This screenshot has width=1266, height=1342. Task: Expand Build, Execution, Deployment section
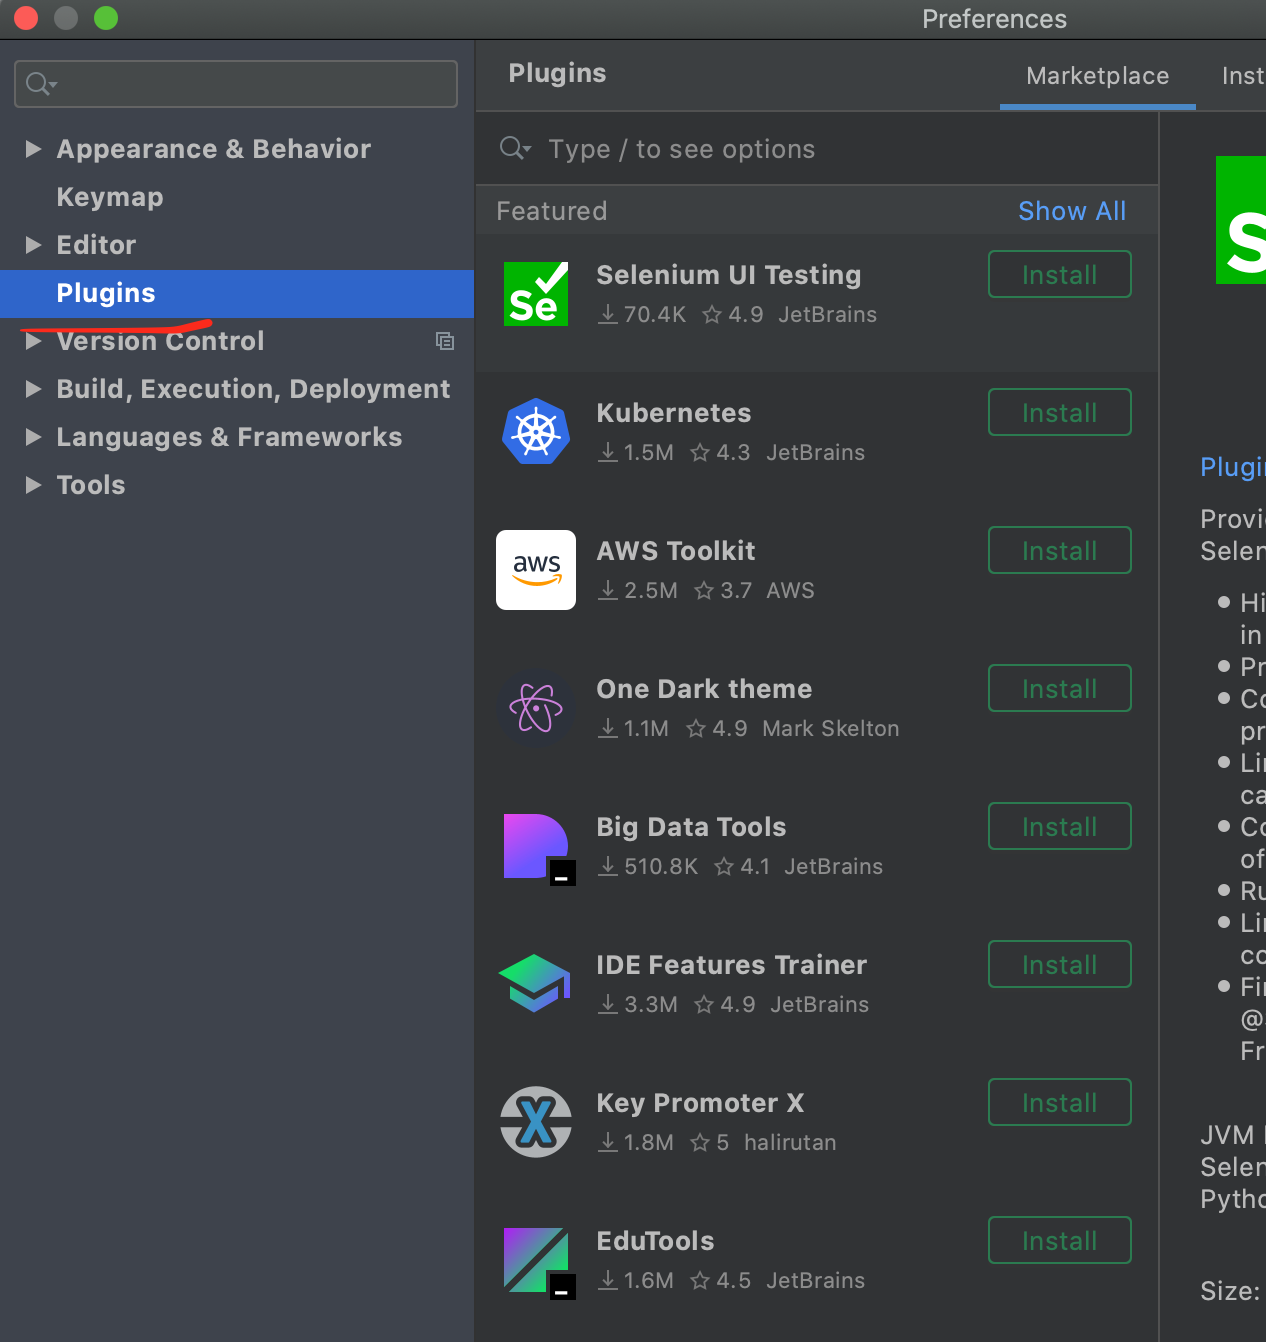[x=34, y=389]
